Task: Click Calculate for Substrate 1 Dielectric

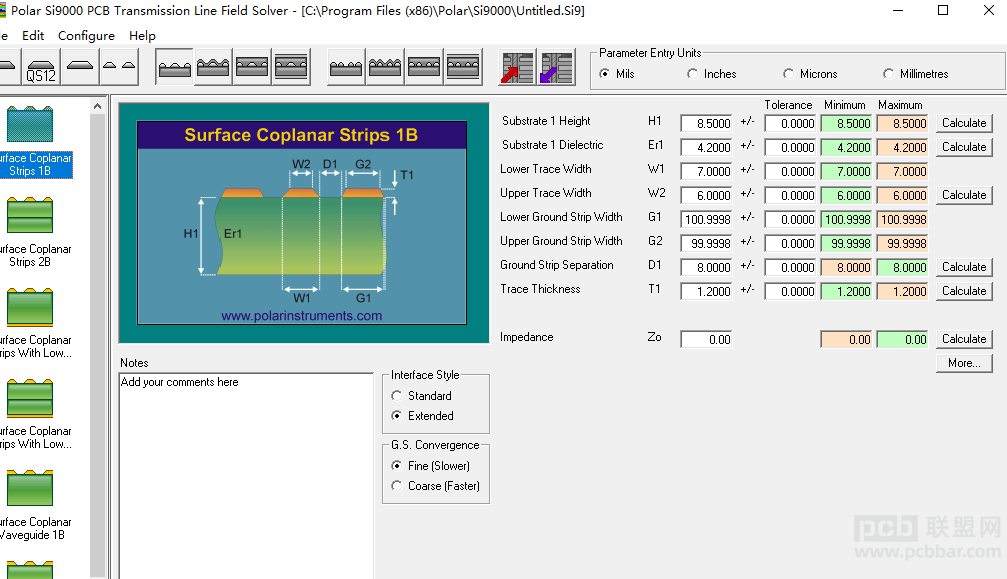Action: [964, 147]
